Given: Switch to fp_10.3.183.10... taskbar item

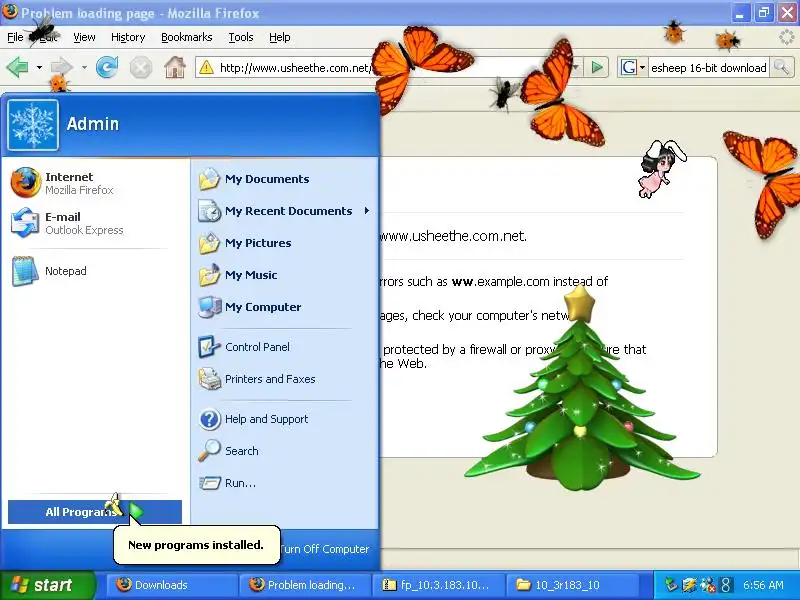Looking at the screenshot, I should click(x=438, y=585).
